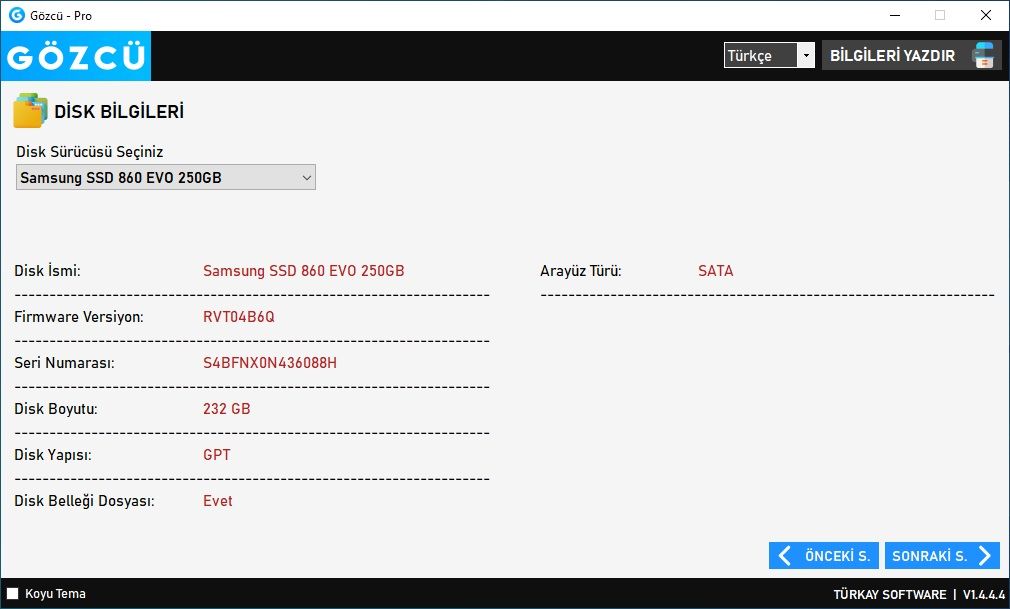
Task: Click interface type value SATA
Action: click(x=716, y=271)
